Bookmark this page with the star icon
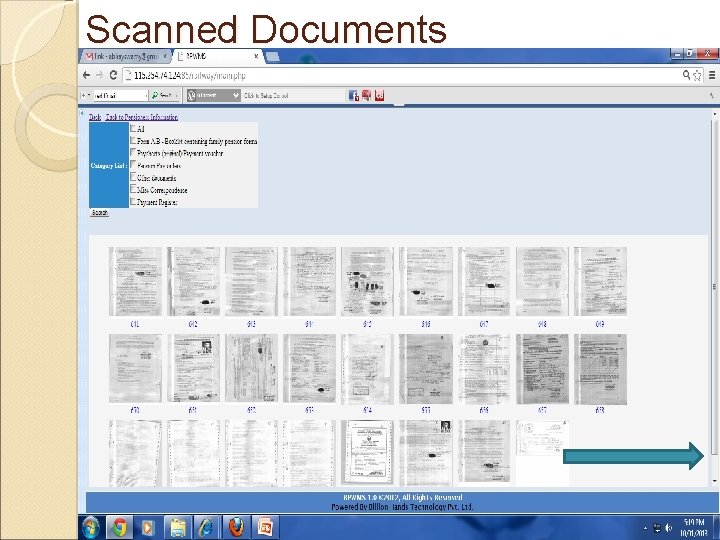This screenshot has width=720, height=540. (698, 75)
